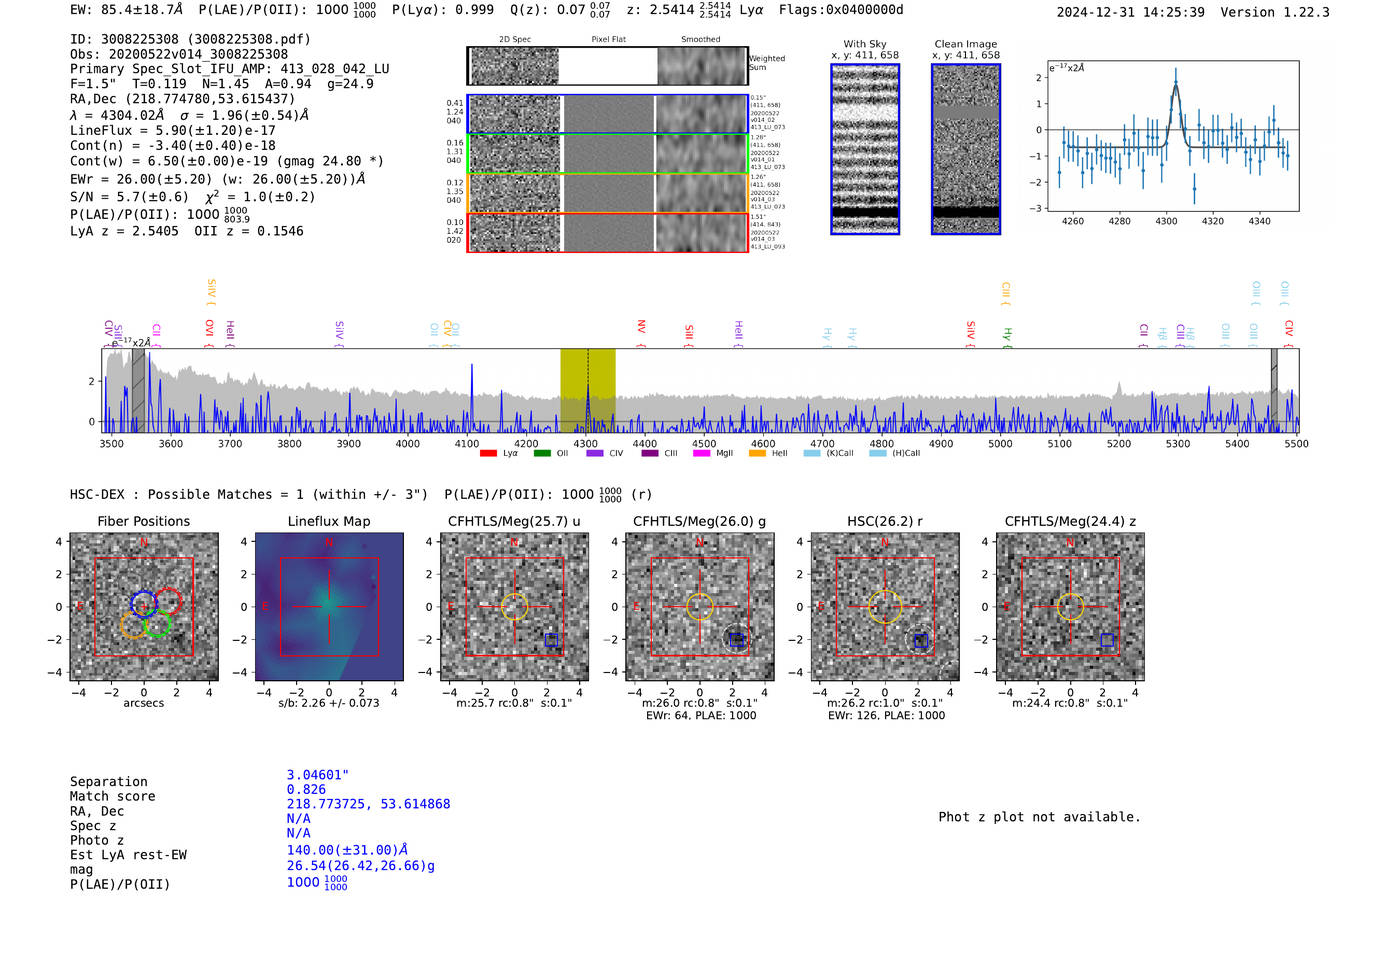Click the green OII legend swatch
Screen dimensions: 1400x953
pos(542,453)
